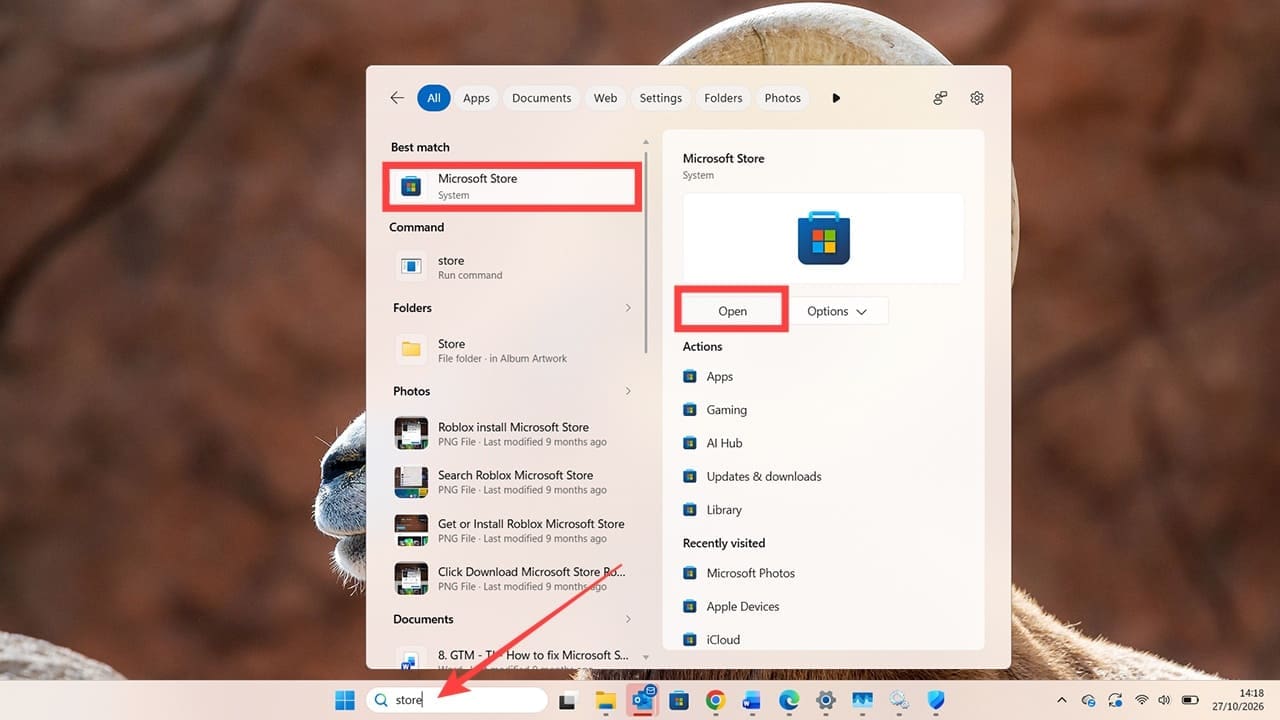
Task: Open the monitor-graph app on the taskbar
Action: pos(862,700)
